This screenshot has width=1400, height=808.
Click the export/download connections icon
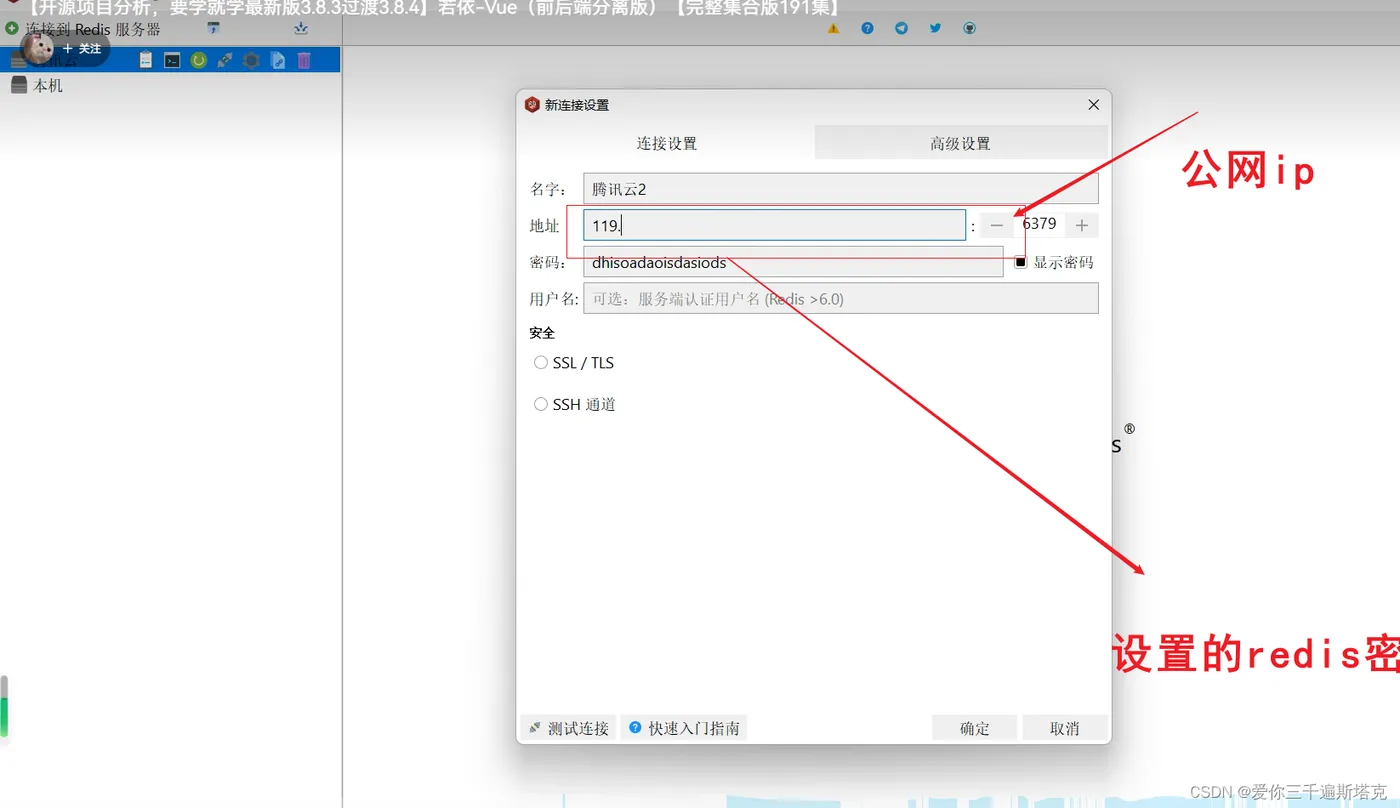point(301,28)
